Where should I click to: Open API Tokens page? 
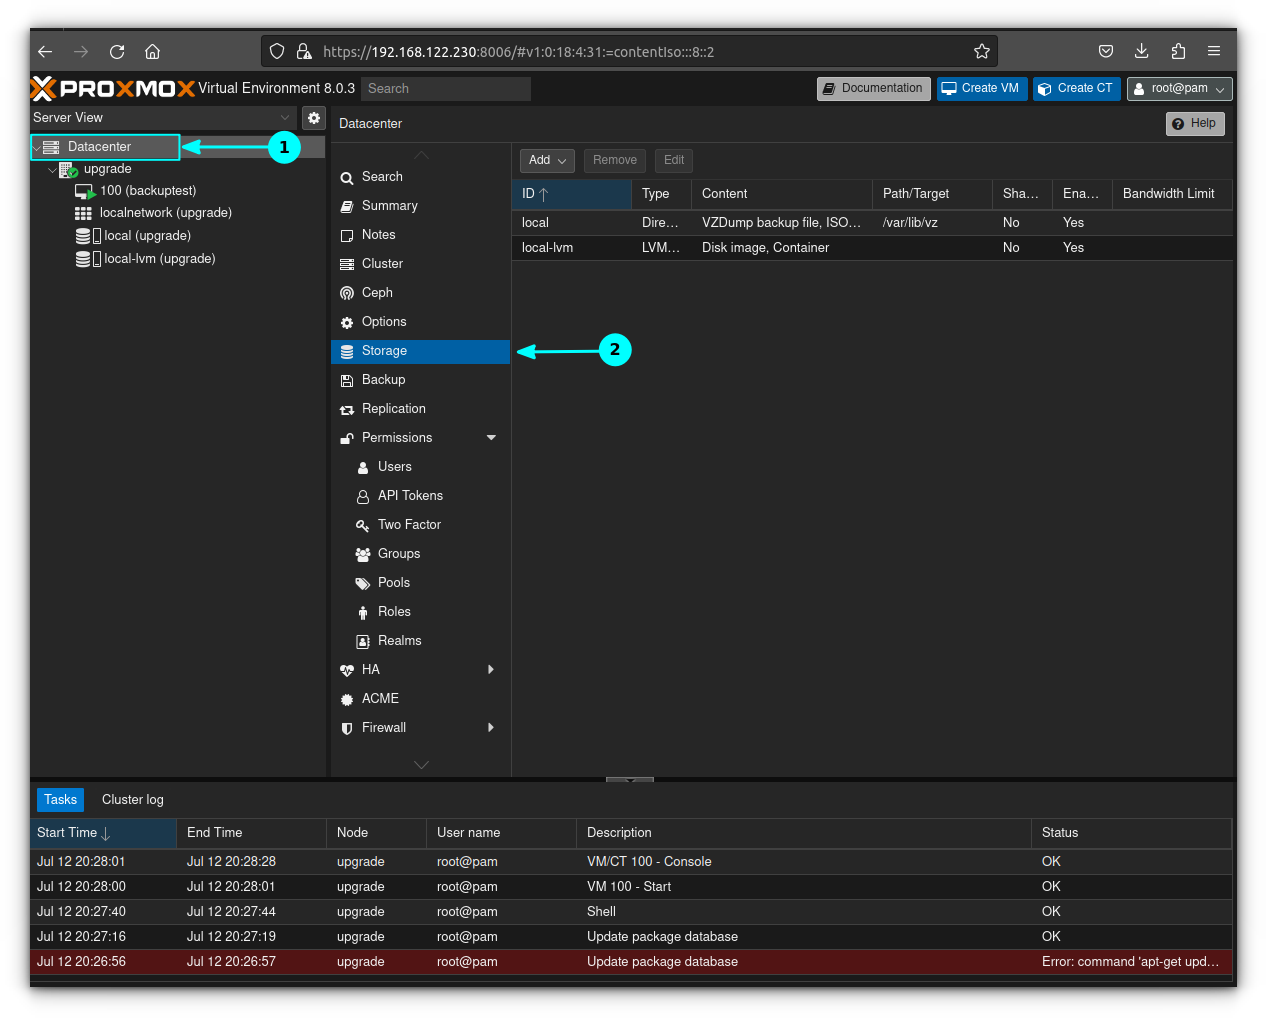(420, 496)
